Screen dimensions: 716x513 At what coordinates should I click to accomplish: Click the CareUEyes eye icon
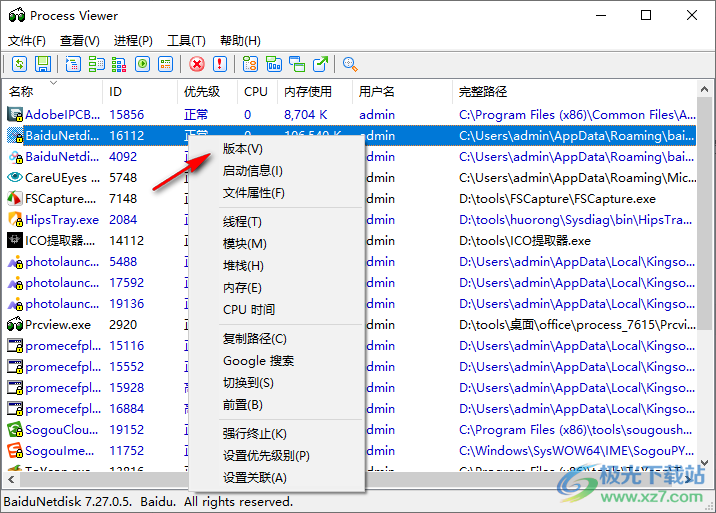click(15, 177)
